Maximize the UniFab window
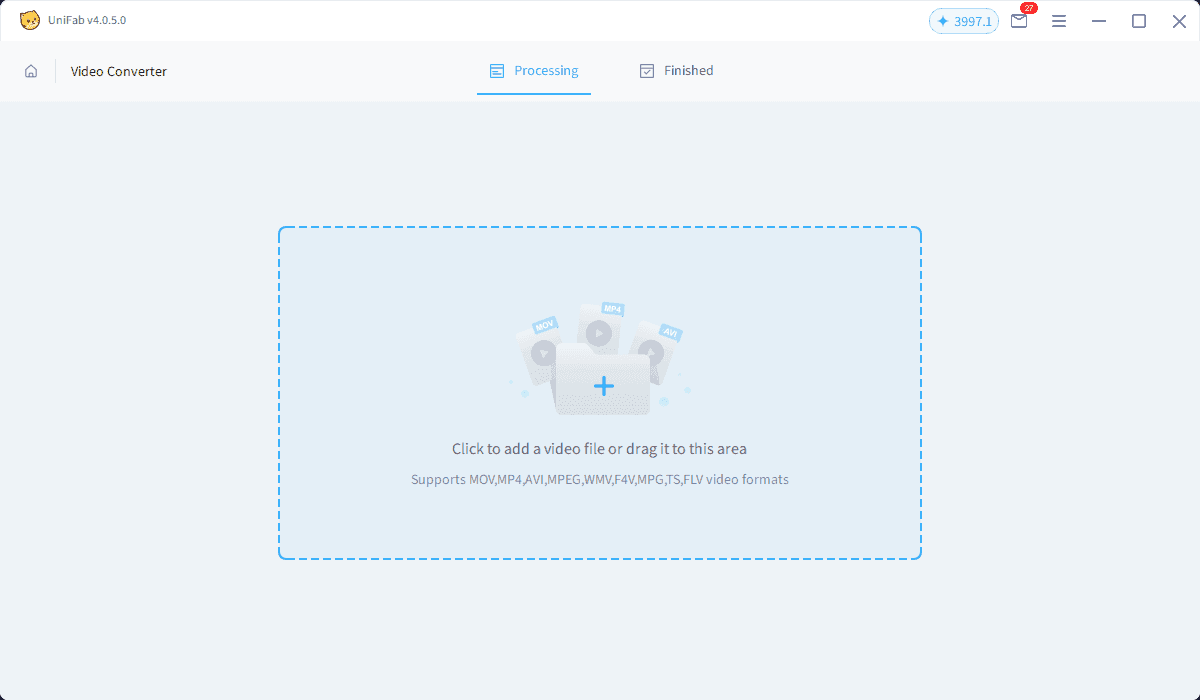The width and height of the screenshot is (1200, 700). 1139,21
